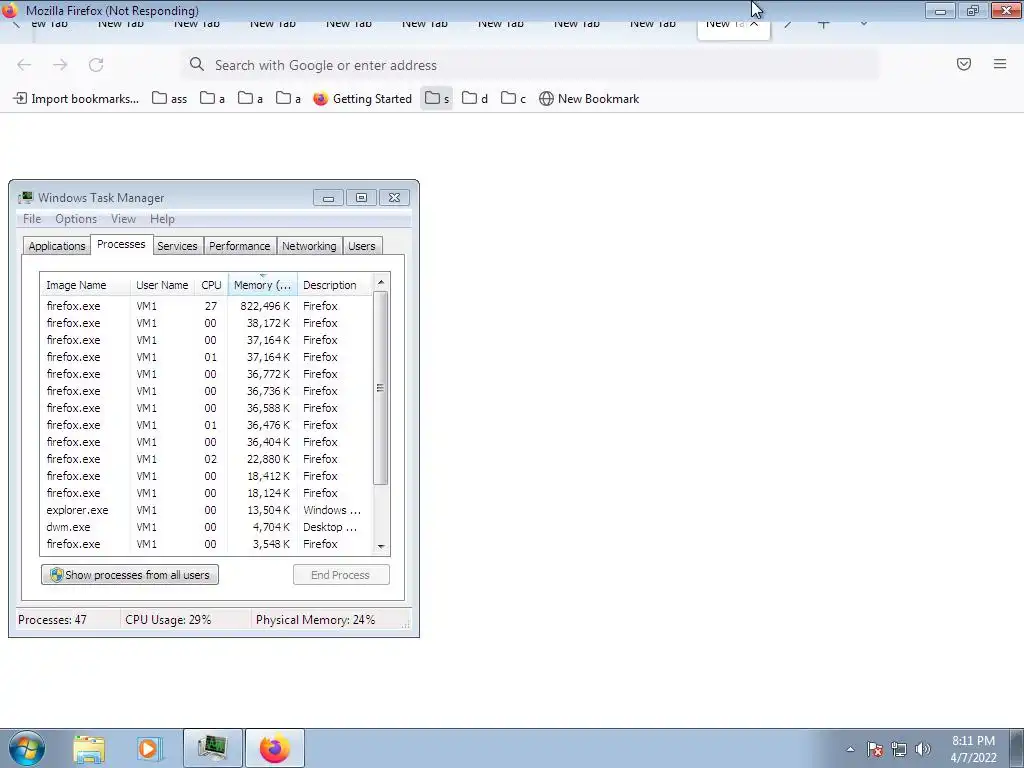The width and height of the screenshot is (1024, 768).
Task: Click the process list scroll up arrow
Action: 381,282
